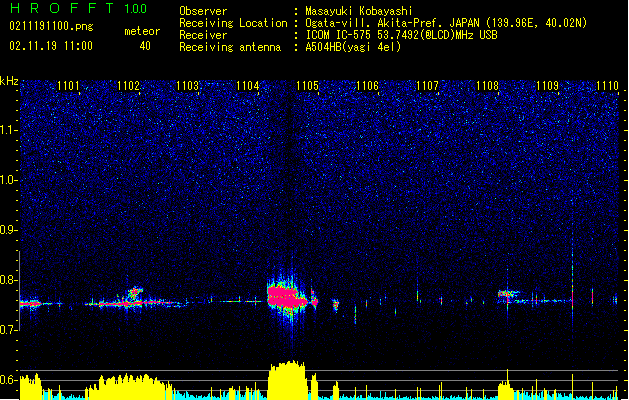Click the 1.0 frequency axis label
Viewport: 629px width, 400px height.
9,180
